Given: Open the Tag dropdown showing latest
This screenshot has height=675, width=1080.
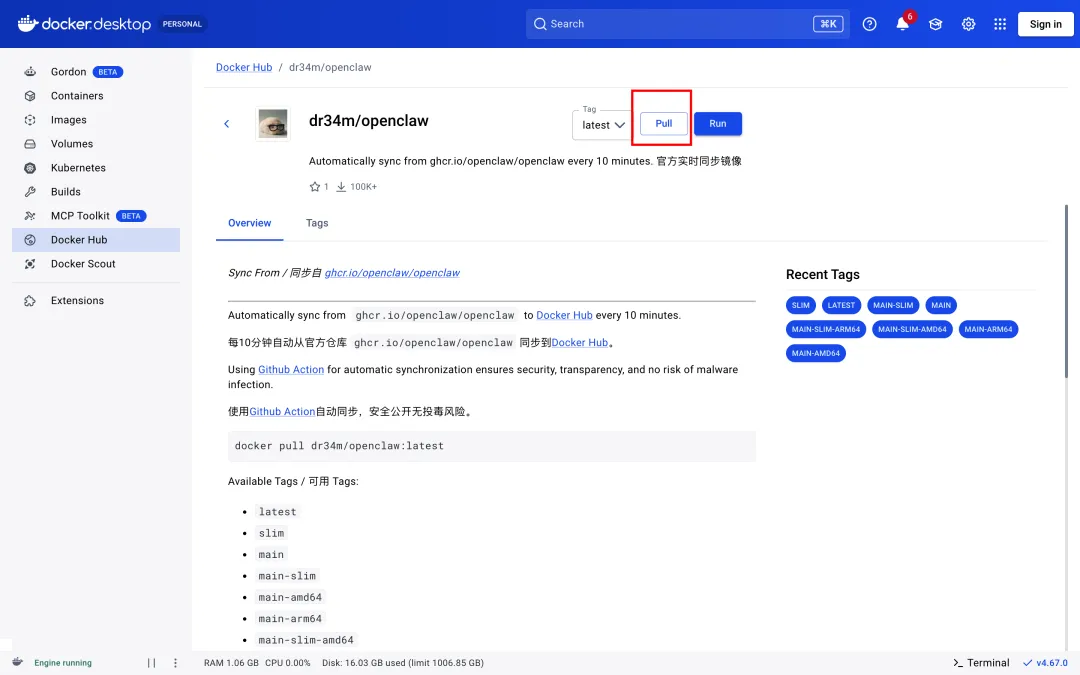Looking at the screenshot, I should click(x=602, y=125).
